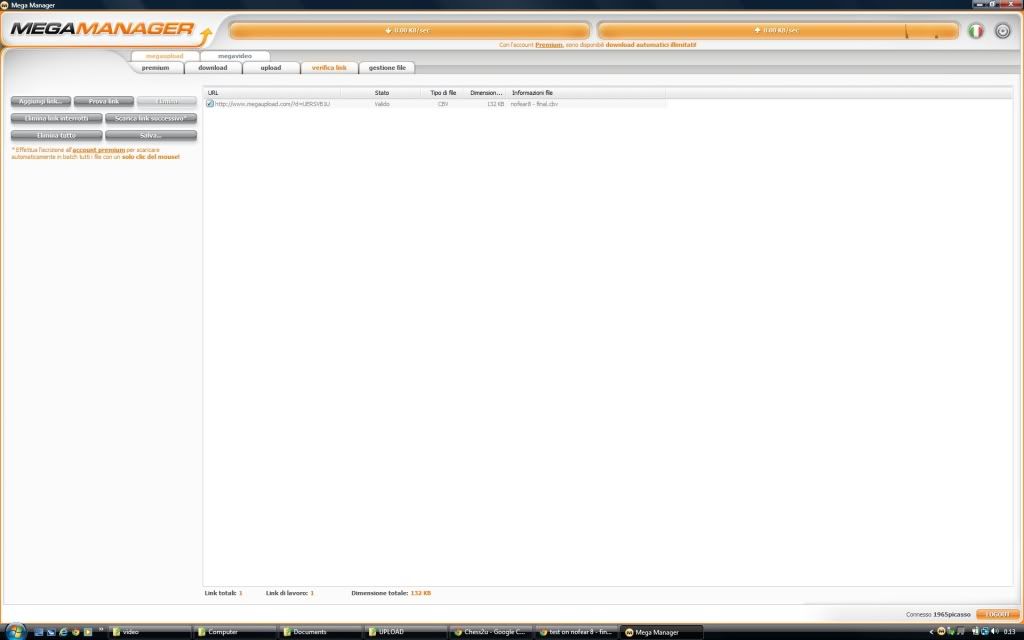The image size is (1024, 640).
Task: Click Scarica link successivo button
Action: click(151, 118)
